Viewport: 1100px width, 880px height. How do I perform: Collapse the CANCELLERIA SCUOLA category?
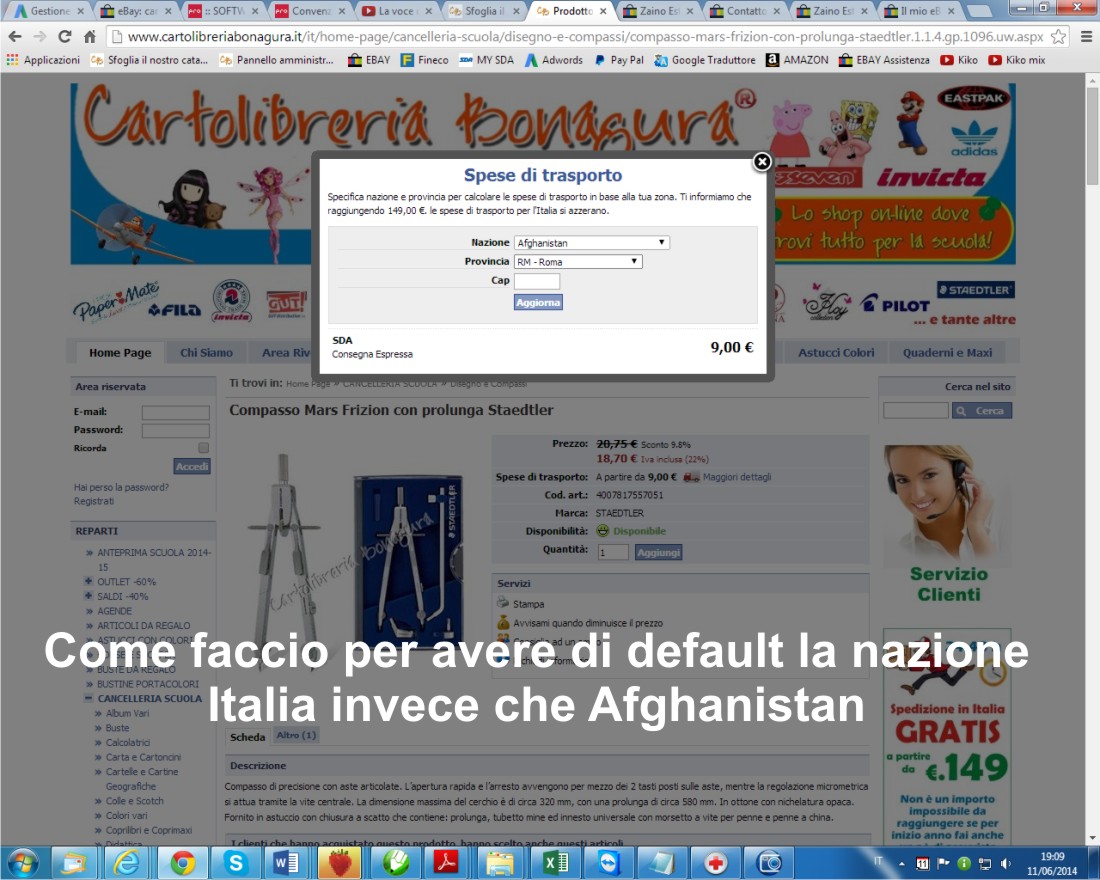coord(88,698)
